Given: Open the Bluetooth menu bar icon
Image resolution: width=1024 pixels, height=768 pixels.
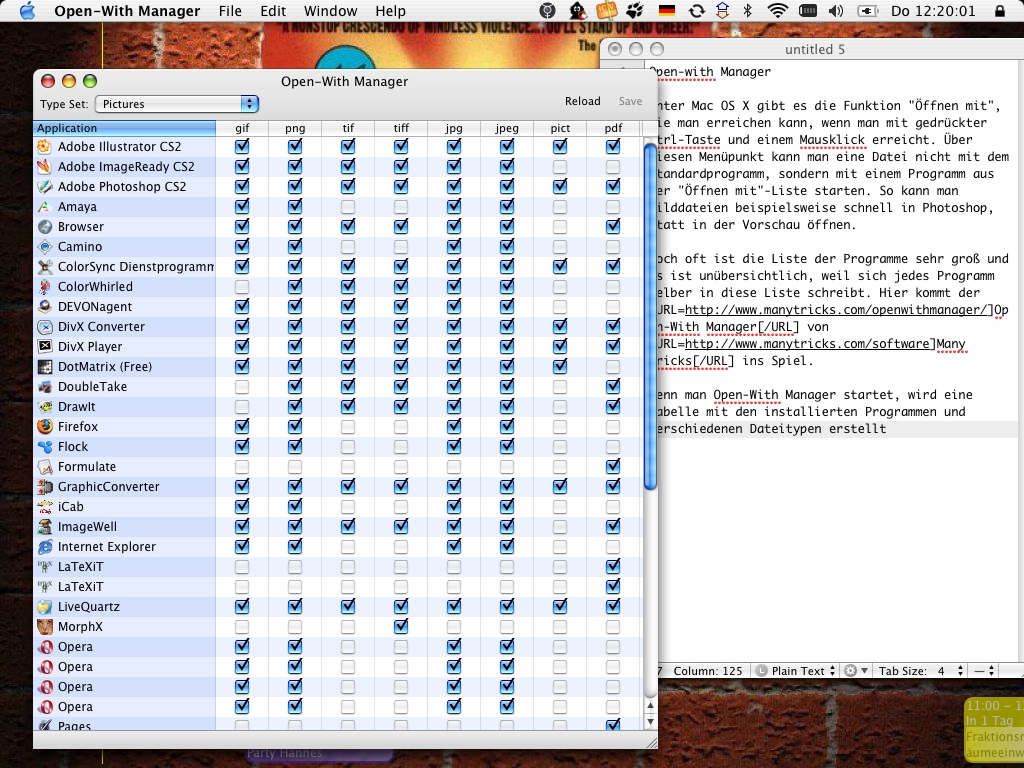Looking at the screenshot, I should coord(748,10).
